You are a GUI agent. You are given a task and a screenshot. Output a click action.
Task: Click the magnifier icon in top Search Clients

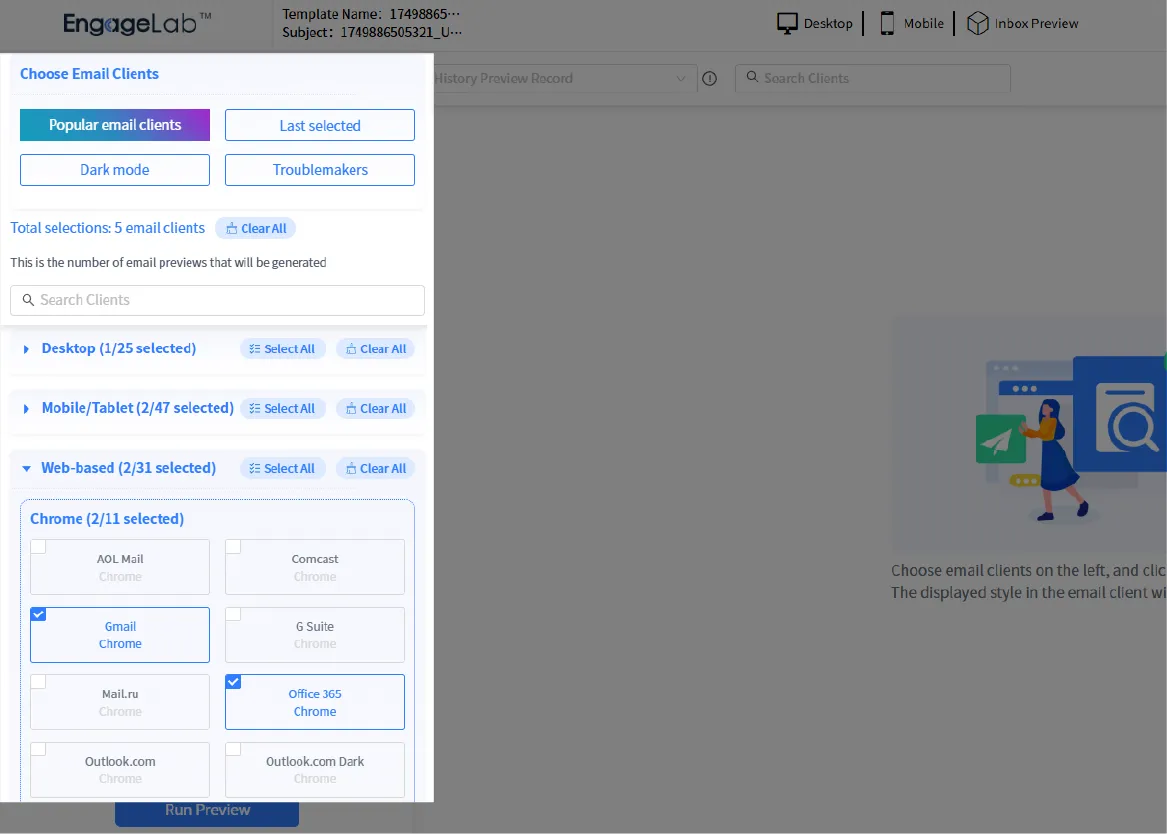tap(752, 78)
